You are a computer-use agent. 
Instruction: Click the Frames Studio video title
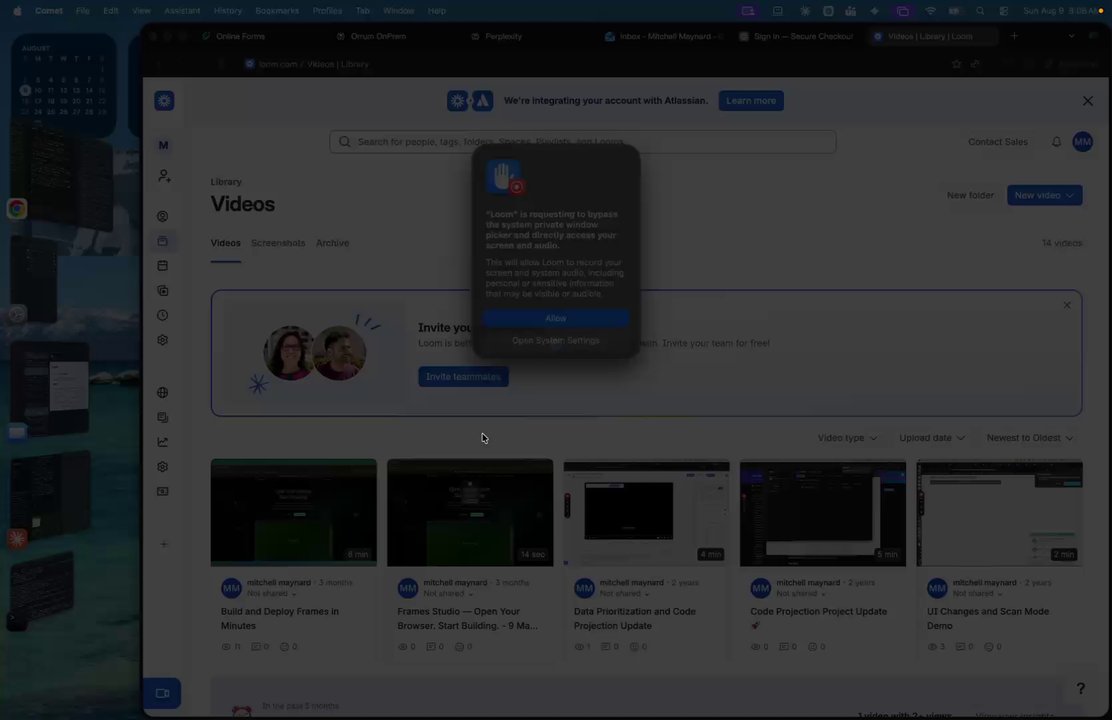[467, 619]
